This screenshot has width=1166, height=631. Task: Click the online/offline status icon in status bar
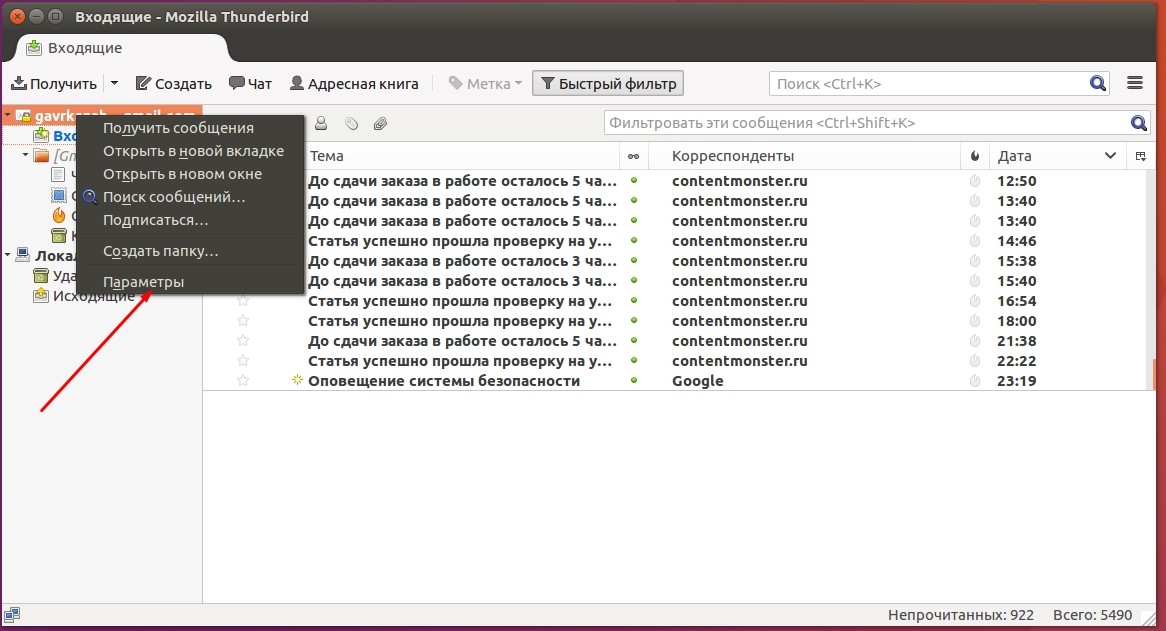[x=12, y=615]
